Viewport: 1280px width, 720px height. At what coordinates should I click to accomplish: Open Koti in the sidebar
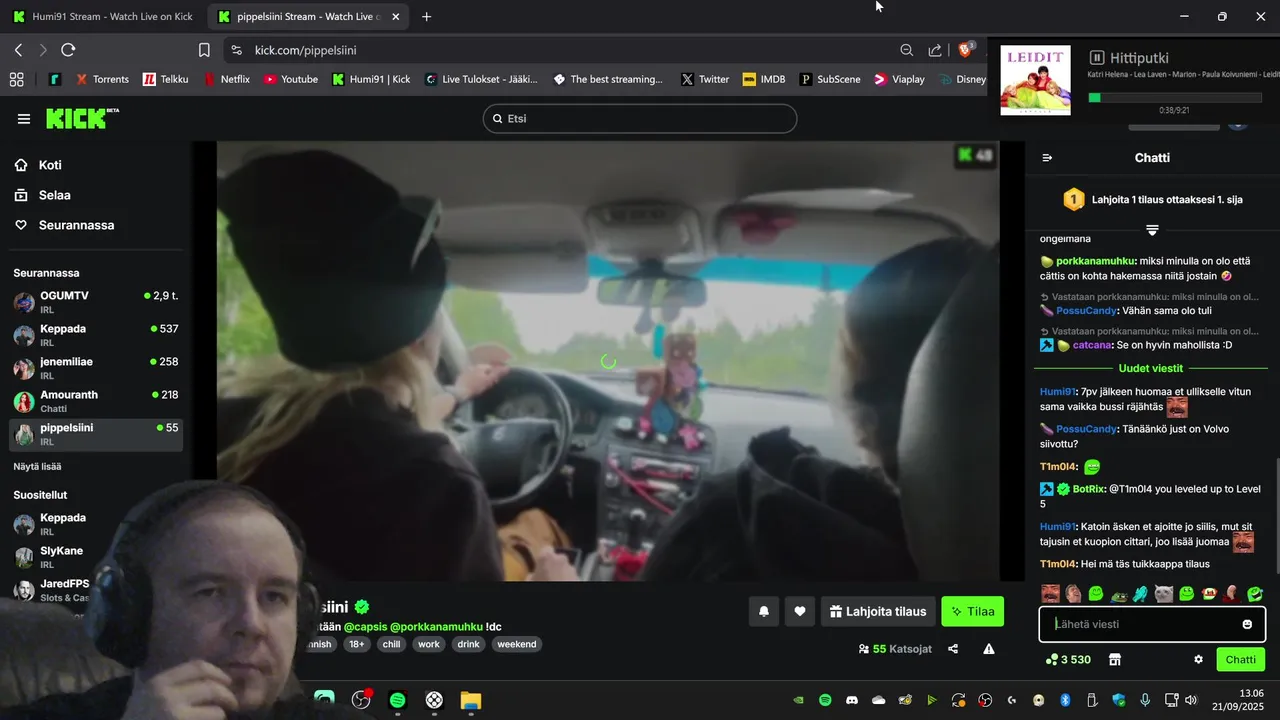(x=50, y=165)
